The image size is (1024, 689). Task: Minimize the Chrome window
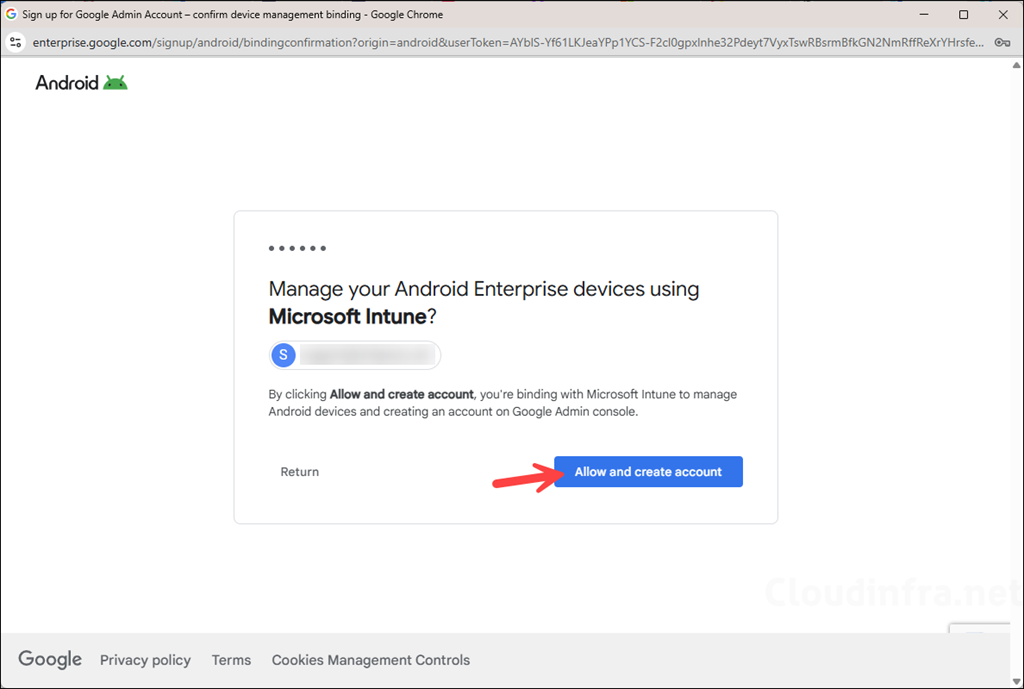coord(924,14)
